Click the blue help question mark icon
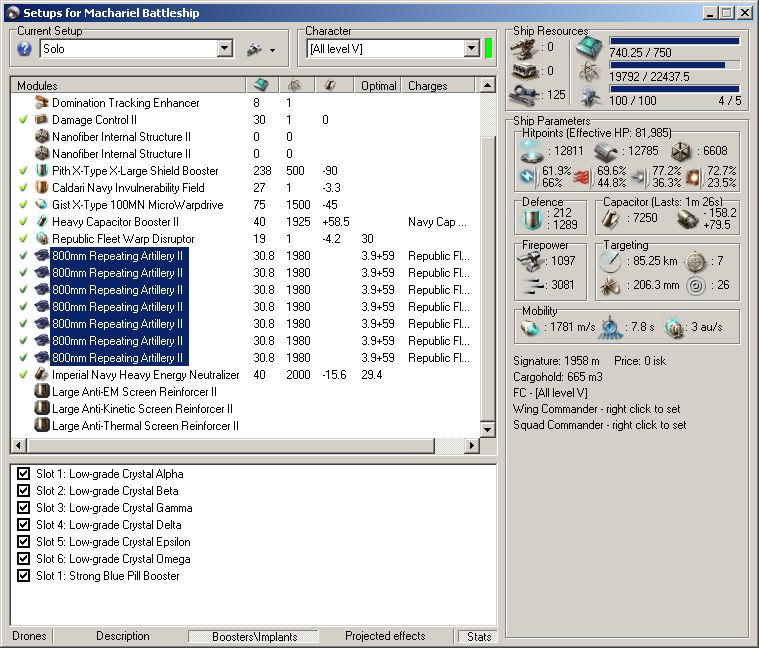The height and width of the screenshot is (648, 759). coord(25,49)
